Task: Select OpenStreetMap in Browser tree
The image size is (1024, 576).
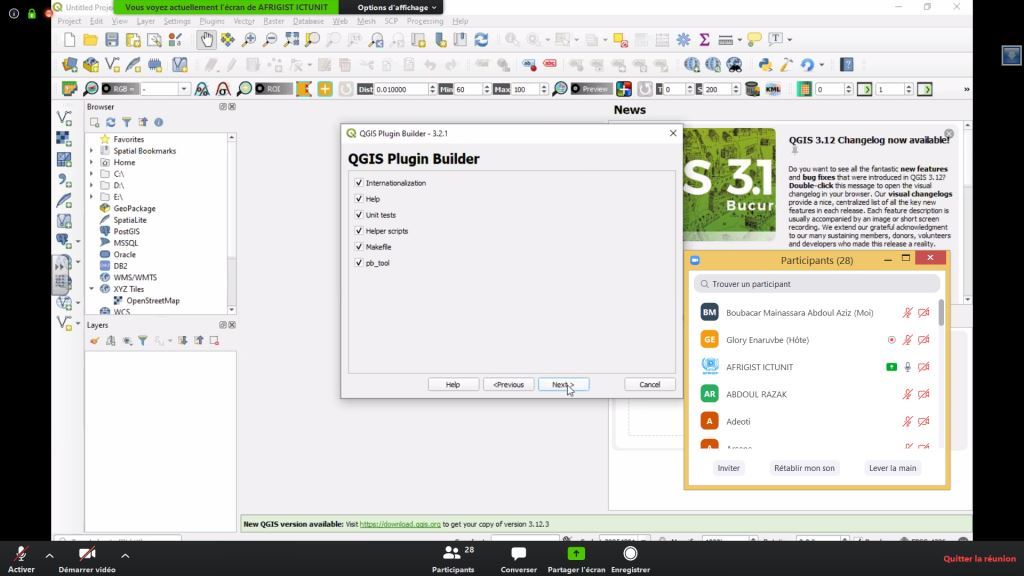Action: point(153,300)
